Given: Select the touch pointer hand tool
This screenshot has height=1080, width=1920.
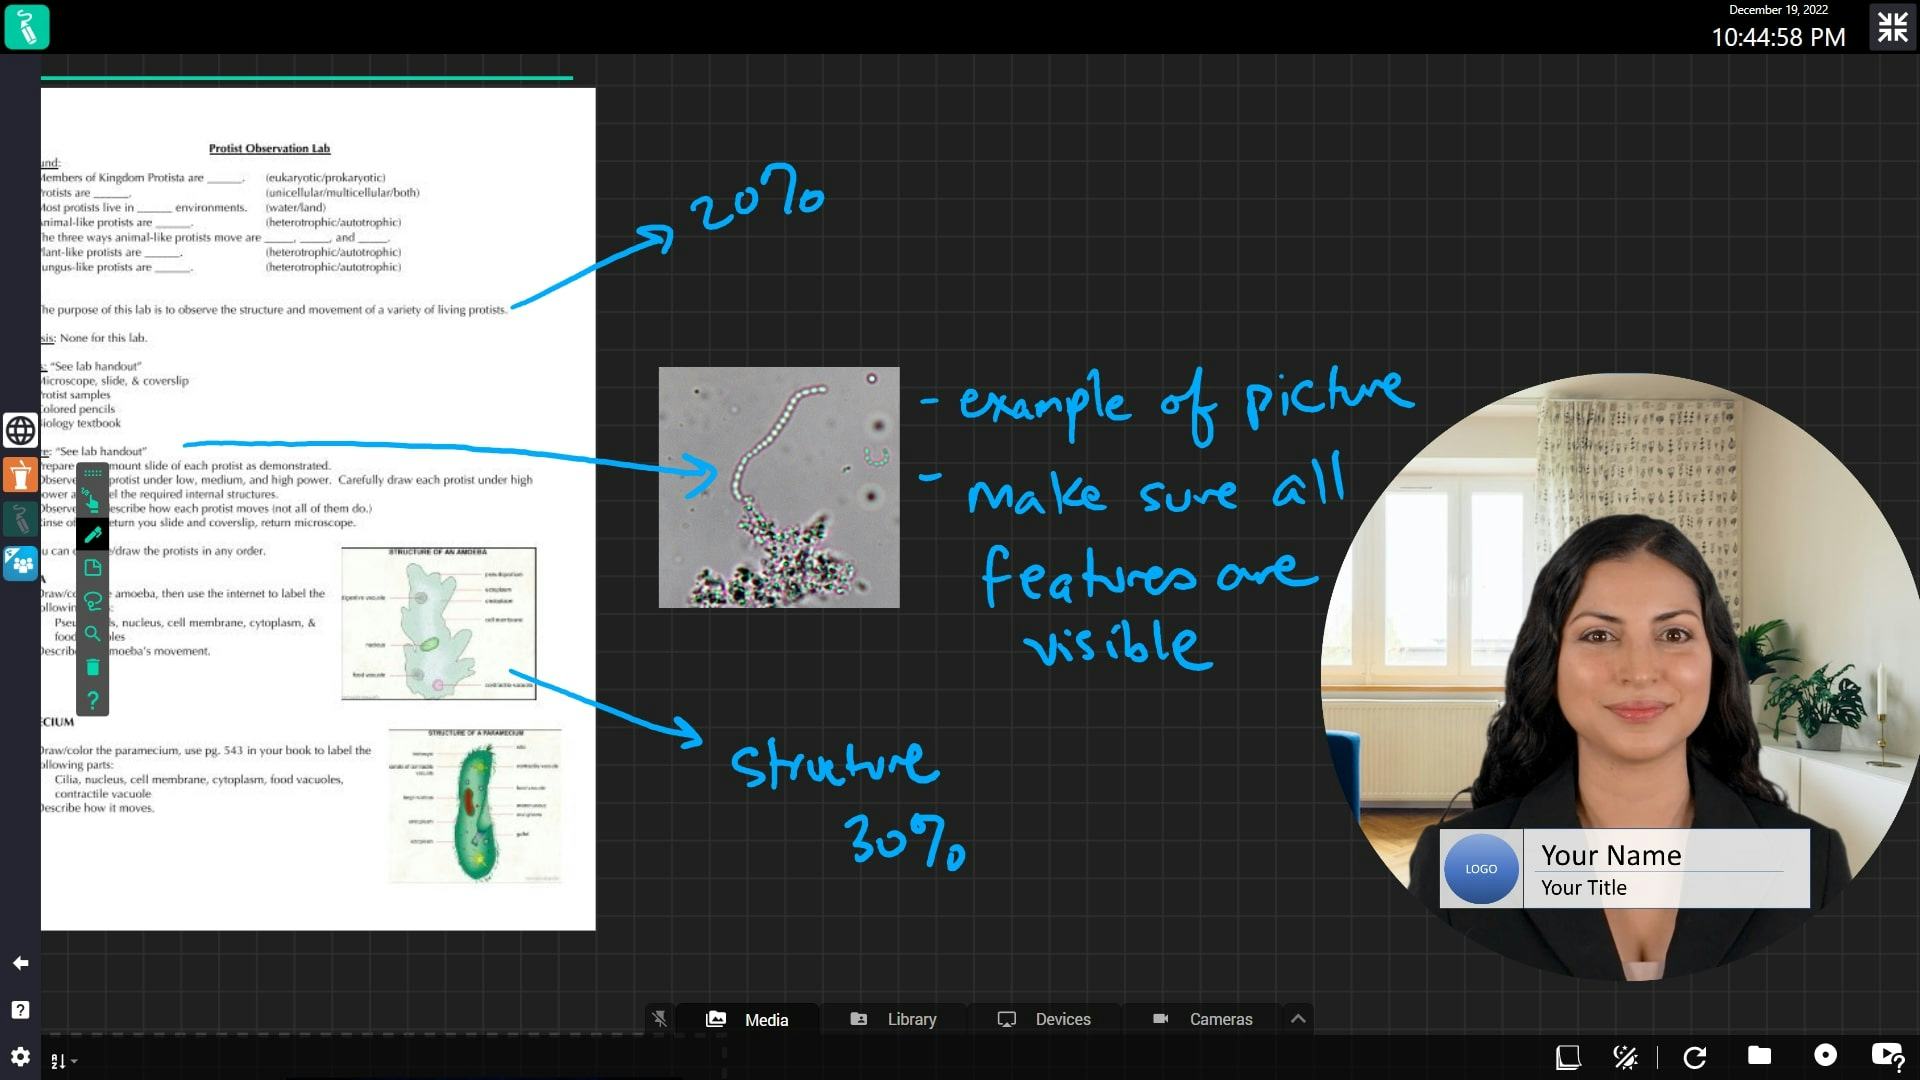Looking at the screenshot, I should 93,502.
